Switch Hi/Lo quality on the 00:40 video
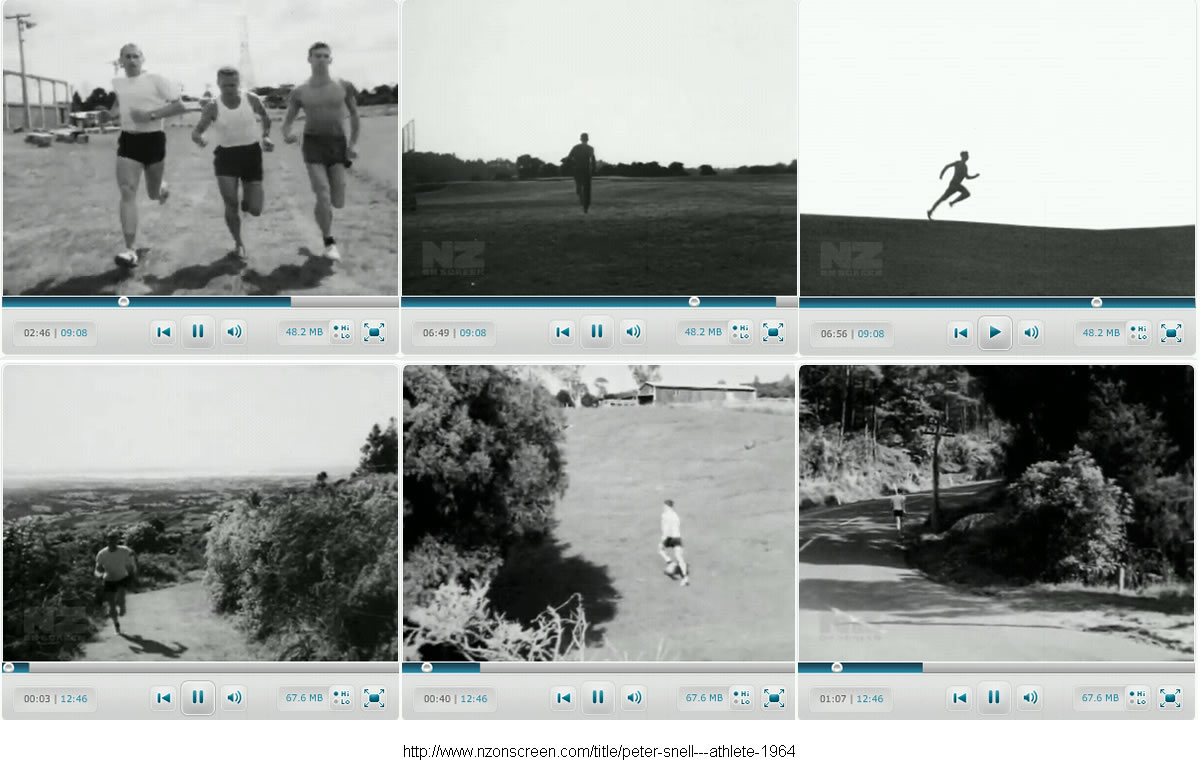 click(x=741, y=698)
